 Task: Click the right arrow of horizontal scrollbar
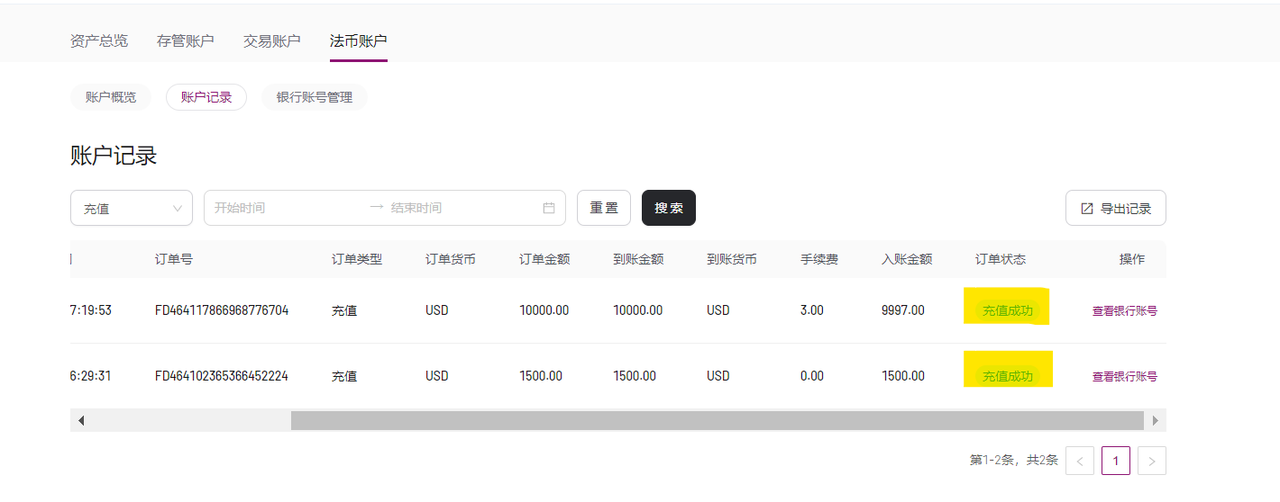(1155, 421)
